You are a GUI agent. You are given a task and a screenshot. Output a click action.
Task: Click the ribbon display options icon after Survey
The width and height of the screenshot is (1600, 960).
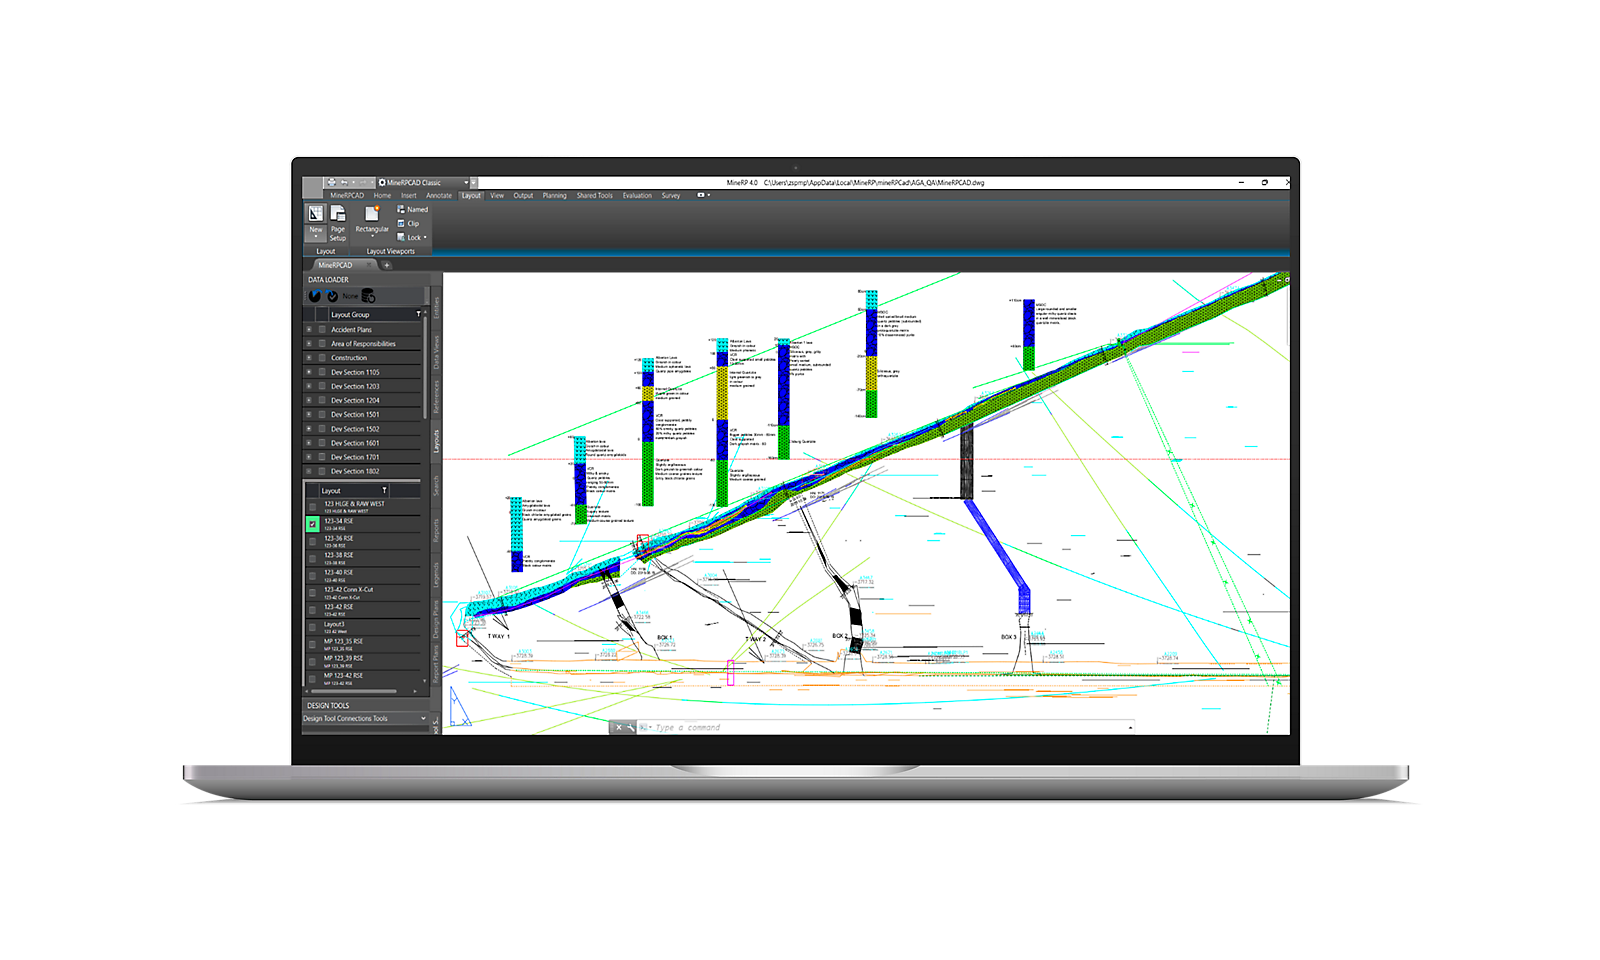702,196
